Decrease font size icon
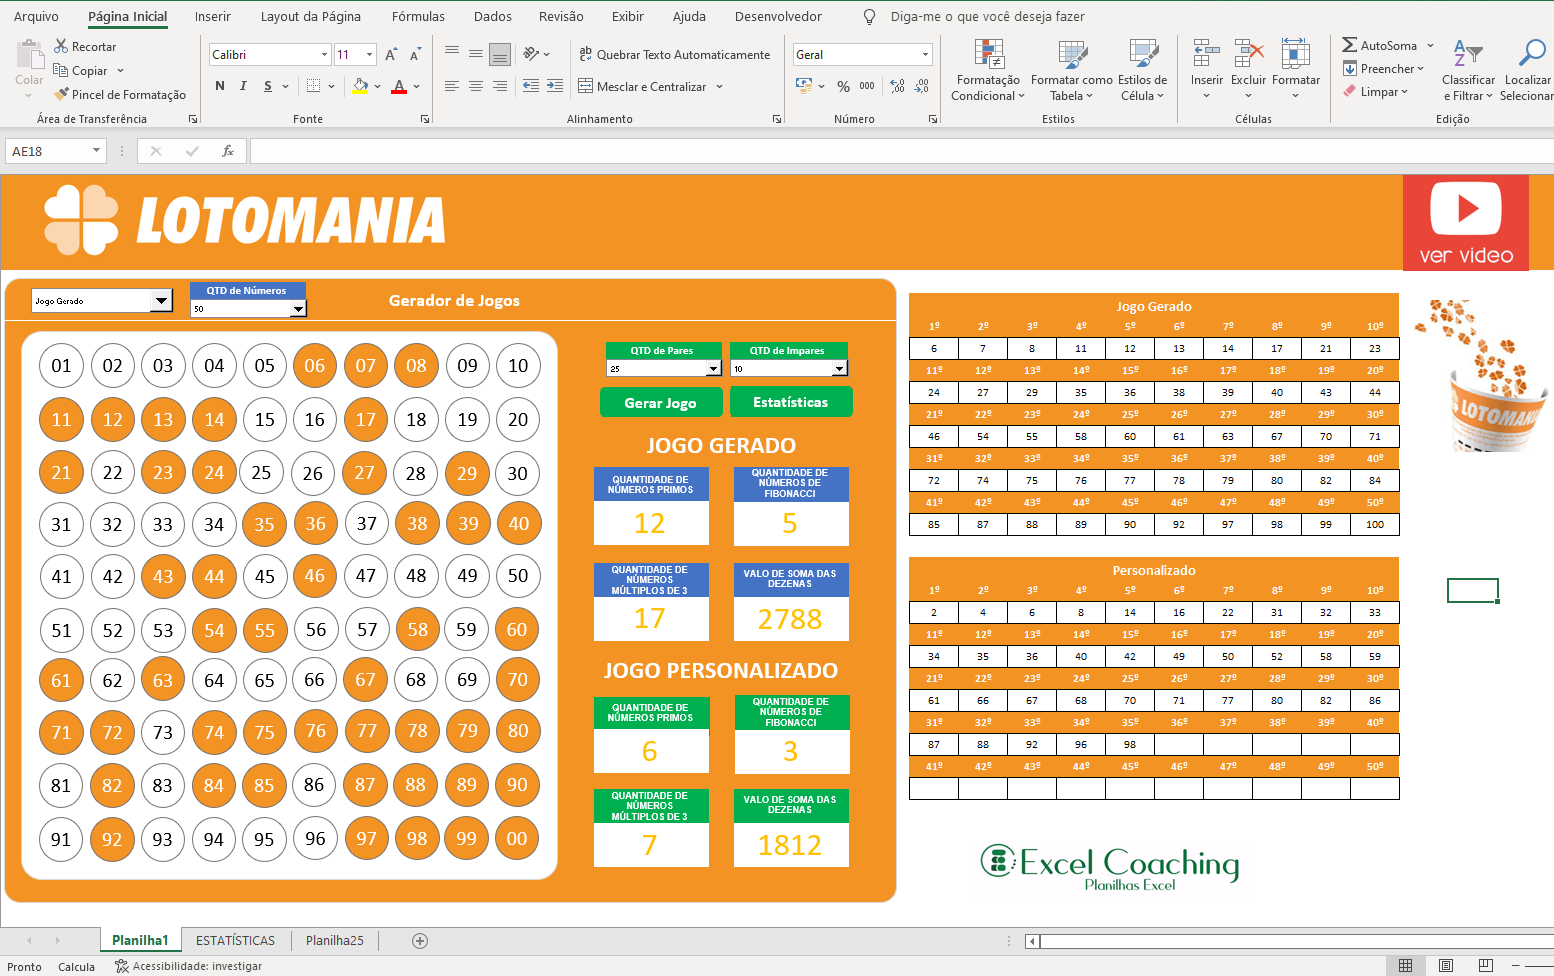 (x=415, y=54)
